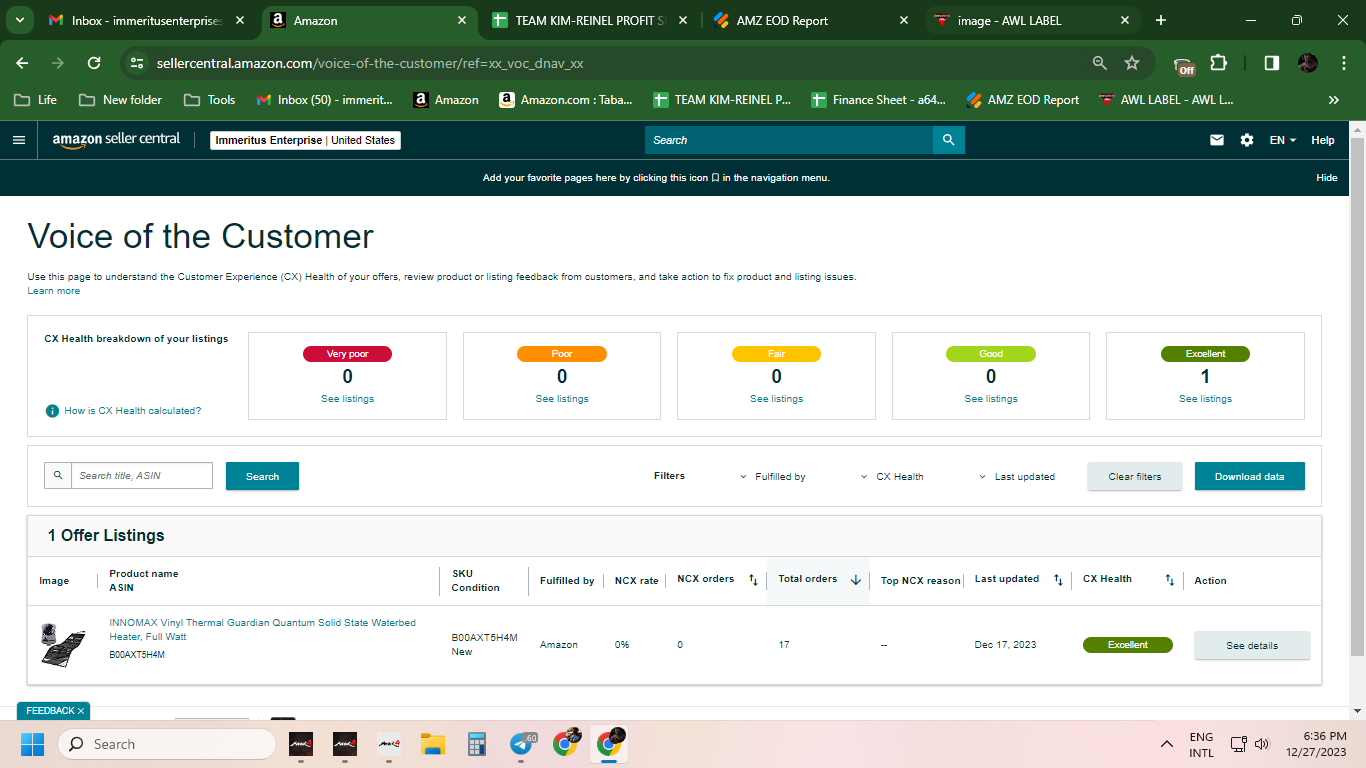Launch File Explorer from the taskbar

pos(432,744)
